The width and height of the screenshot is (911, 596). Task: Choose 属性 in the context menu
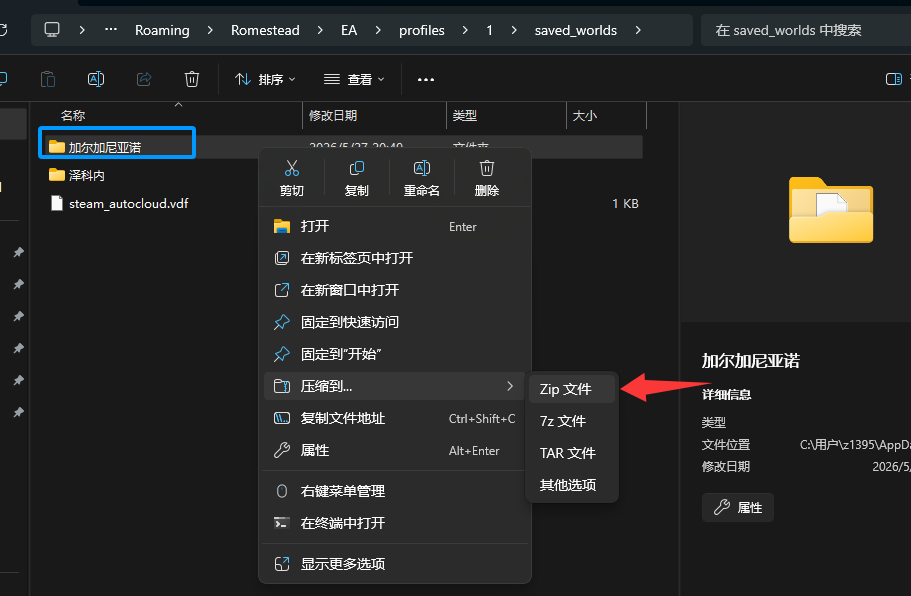[394, 450]
